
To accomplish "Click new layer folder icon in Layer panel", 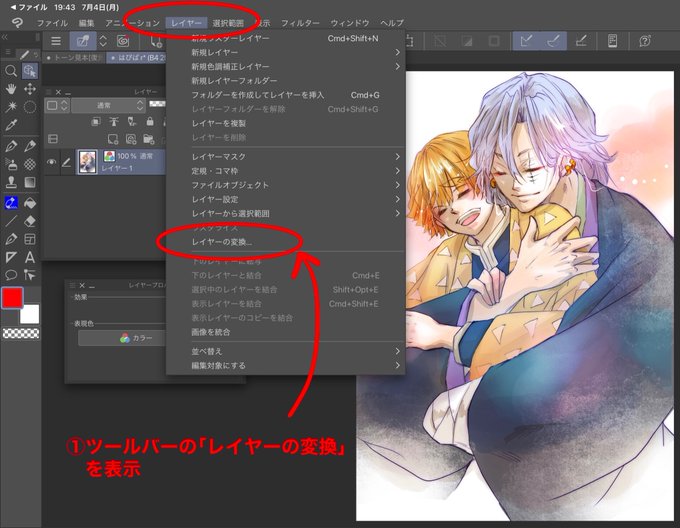I will coord(148,139).
